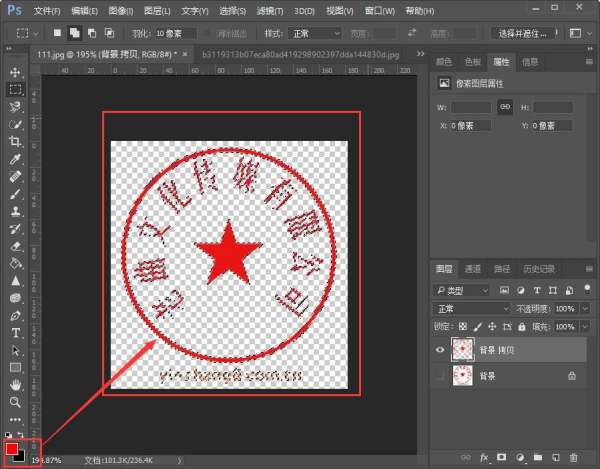Expand the 不透明度 opacity dropdown arrow

tap(585, 308)
